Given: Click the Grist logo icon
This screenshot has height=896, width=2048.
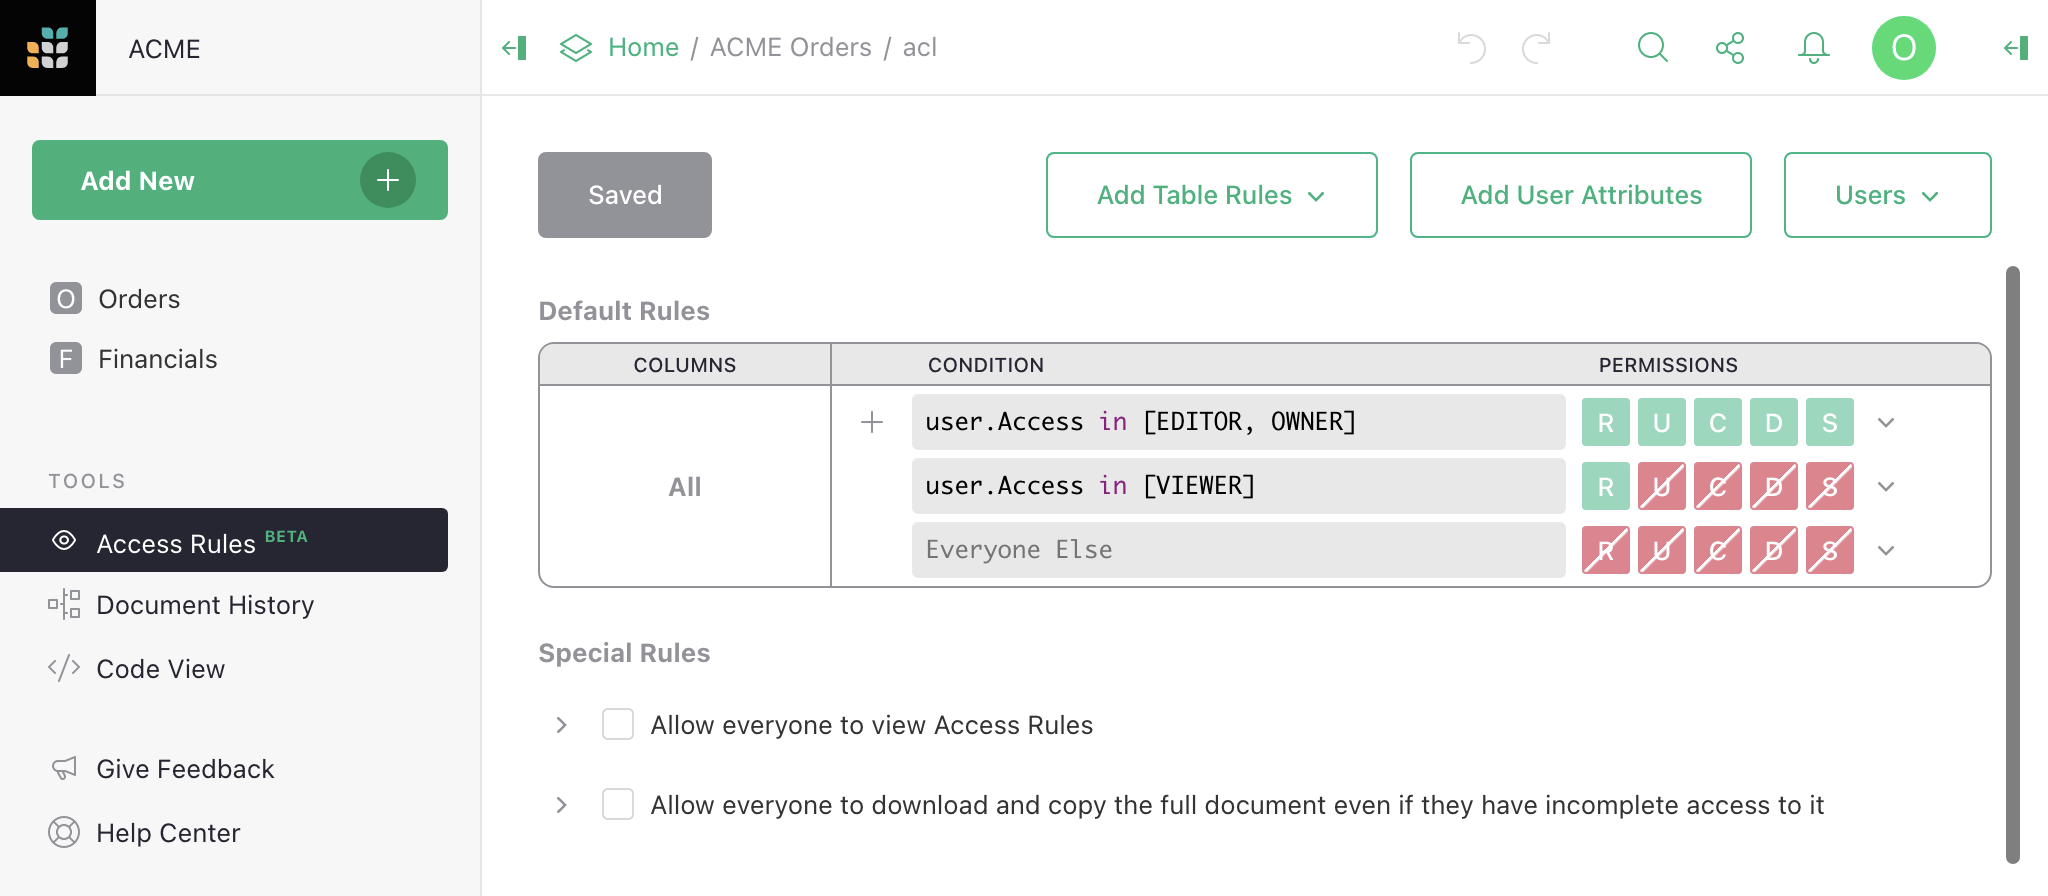Looking at the screenshot, I should click(48, 48).
